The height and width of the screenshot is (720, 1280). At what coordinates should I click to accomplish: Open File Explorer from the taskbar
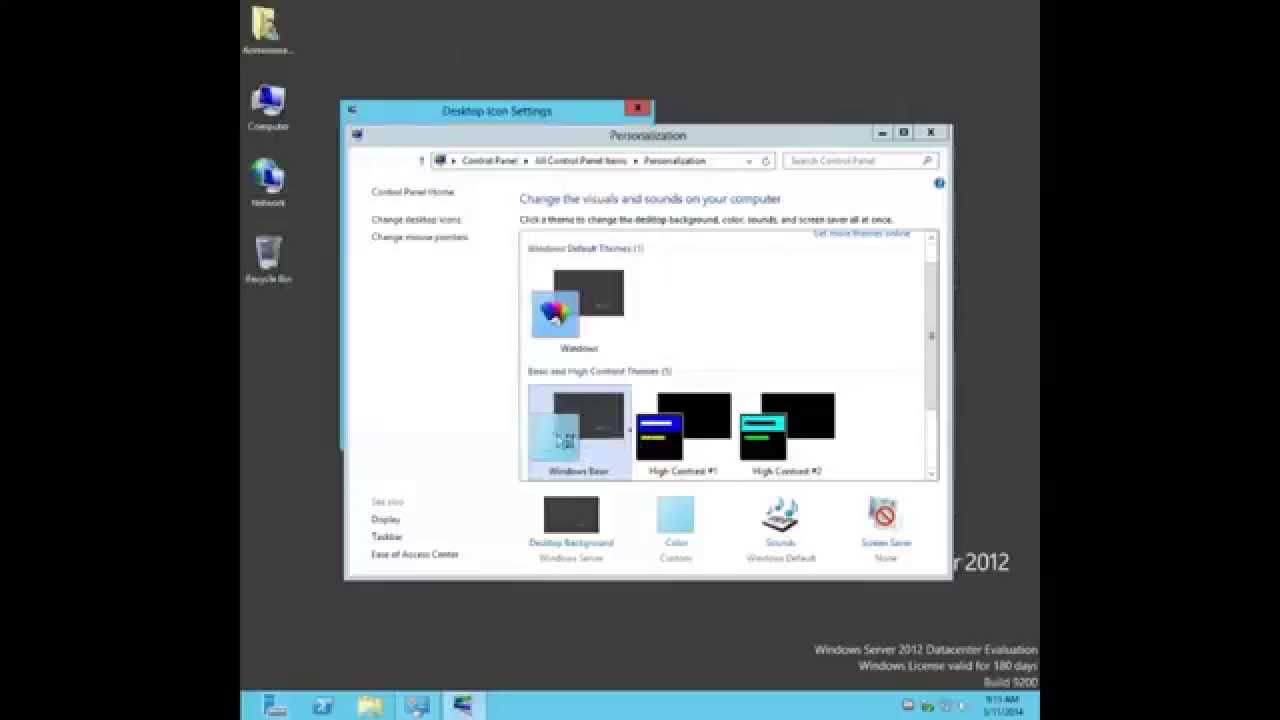[369, 705]
